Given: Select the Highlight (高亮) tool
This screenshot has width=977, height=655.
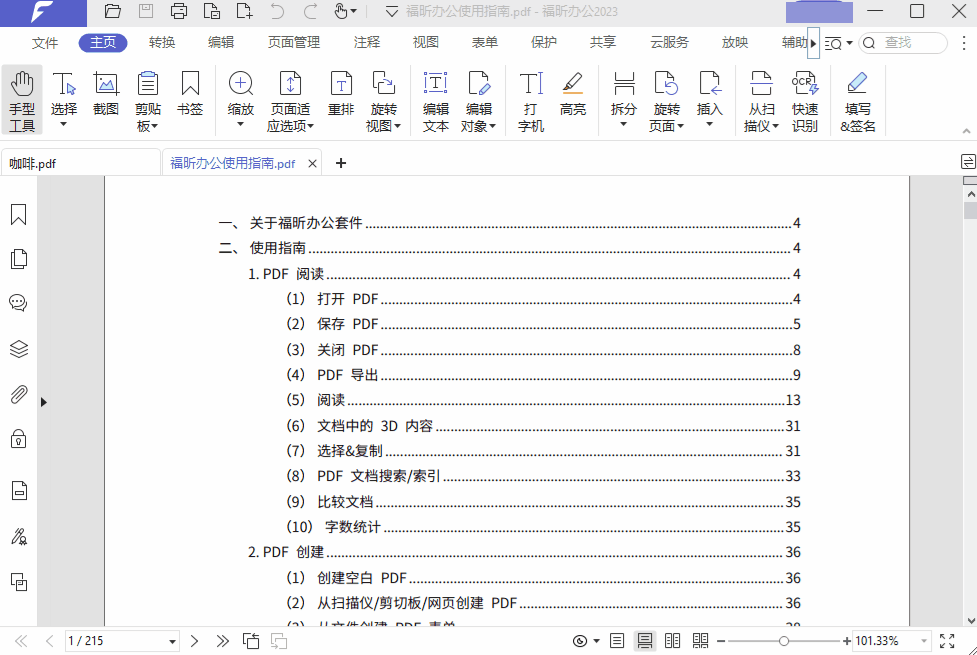Looking at the screenshot, I should click(573, 93).
